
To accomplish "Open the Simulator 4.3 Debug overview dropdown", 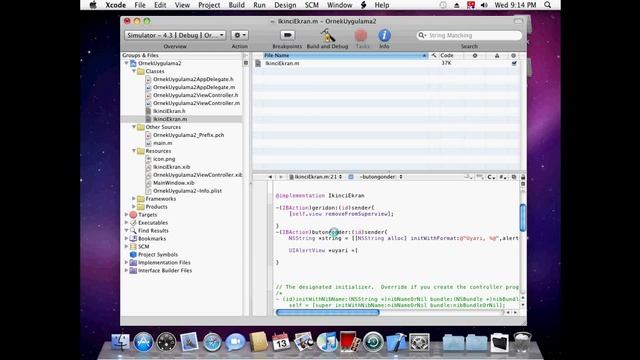I will pos(175,36).
